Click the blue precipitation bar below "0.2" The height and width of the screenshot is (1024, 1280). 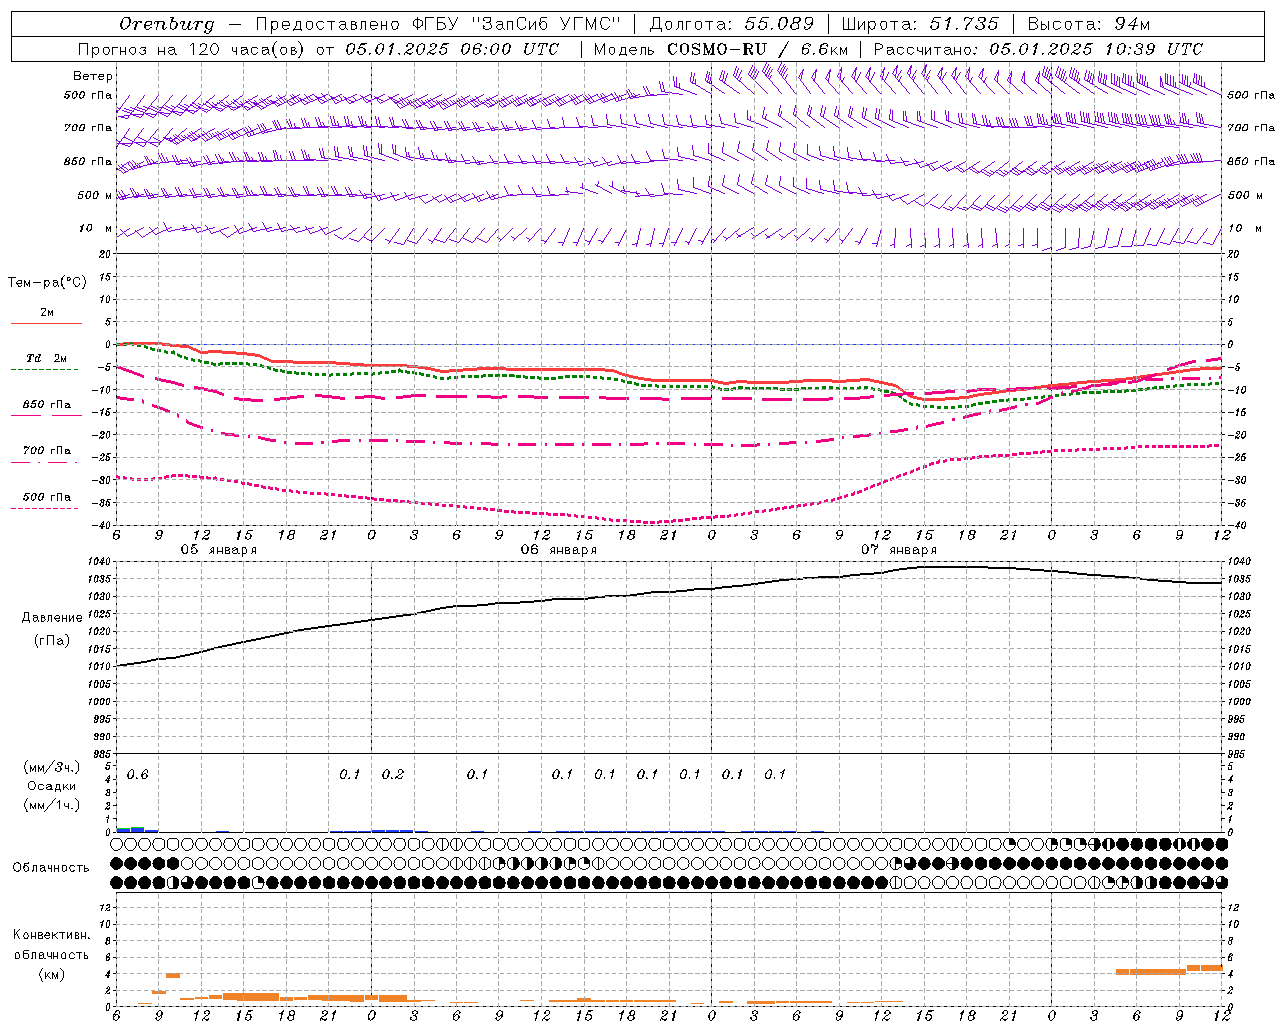tap(392, 831)
